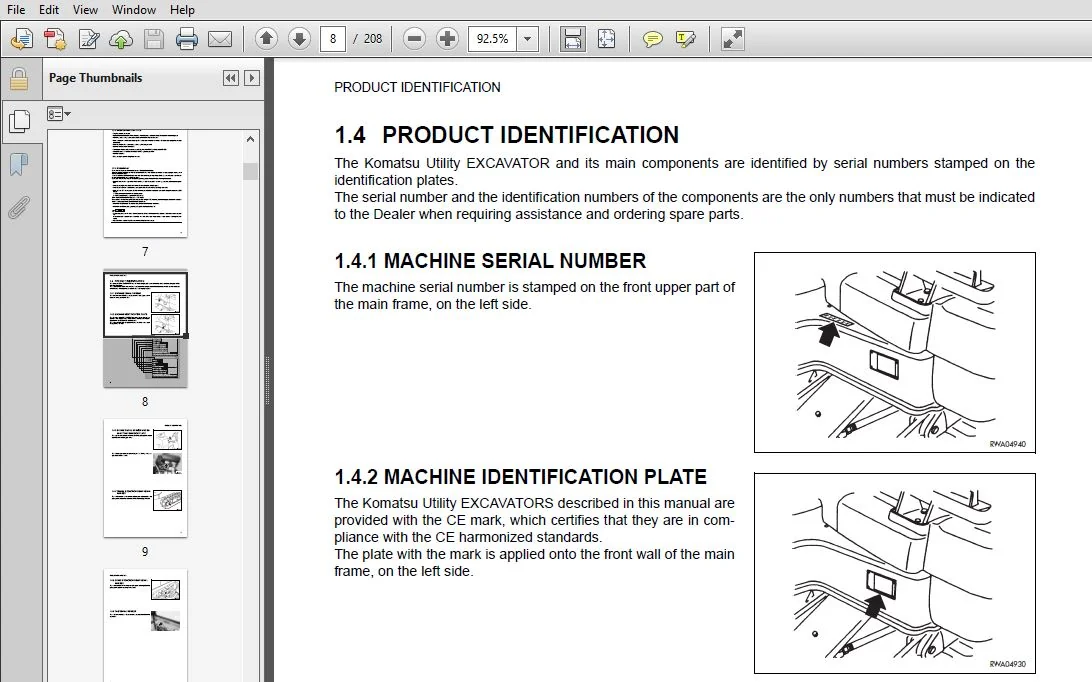Select the page 10 thumbnail below page 9

[x=146, y=625]
